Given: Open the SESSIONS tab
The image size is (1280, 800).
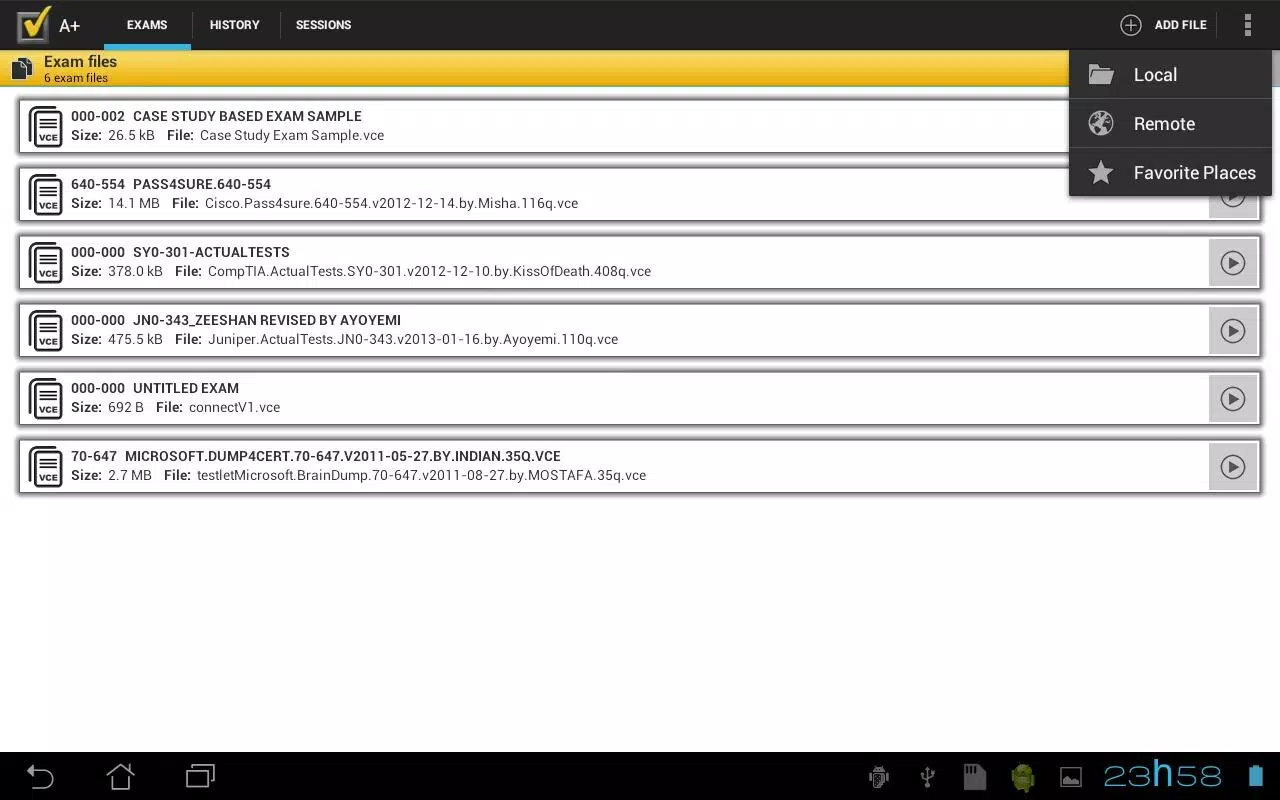Looking at the screenshot, I should (x=323, y=25).
